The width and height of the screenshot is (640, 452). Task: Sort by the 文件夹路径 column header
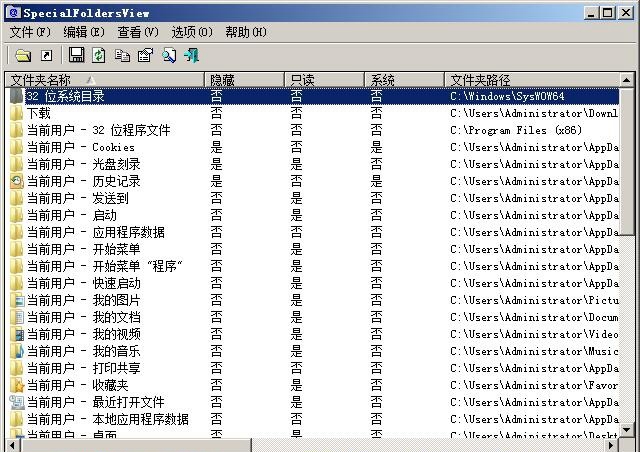coord(532,80)
